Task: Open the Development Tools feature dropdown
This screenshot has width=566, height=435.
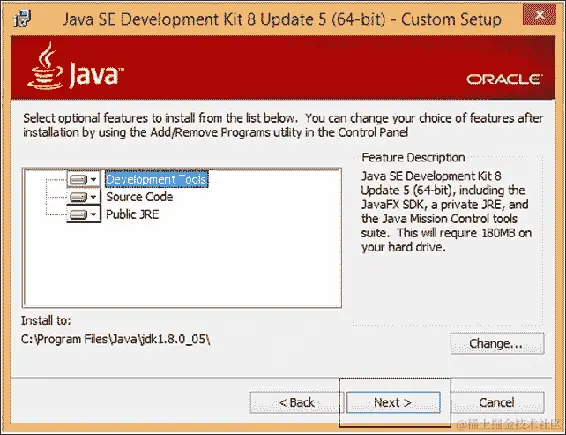Action: [83, 179]
